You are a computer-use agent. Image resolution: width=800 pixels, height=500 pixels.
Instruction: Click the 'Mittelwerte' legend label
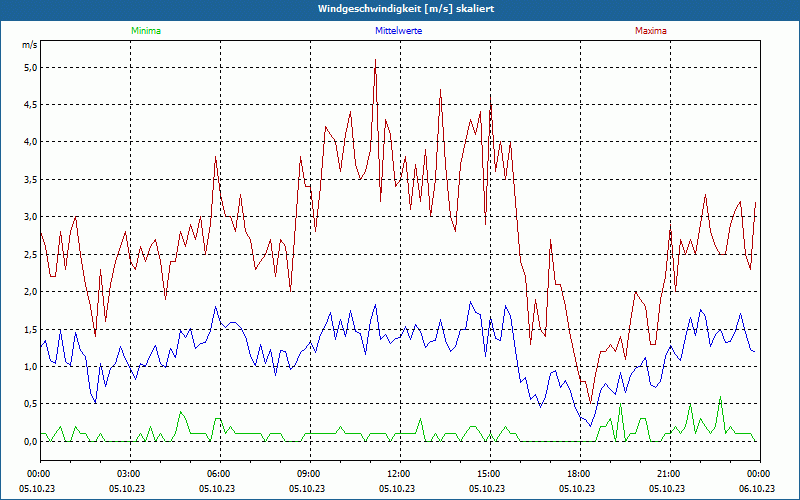coord(398,31)
